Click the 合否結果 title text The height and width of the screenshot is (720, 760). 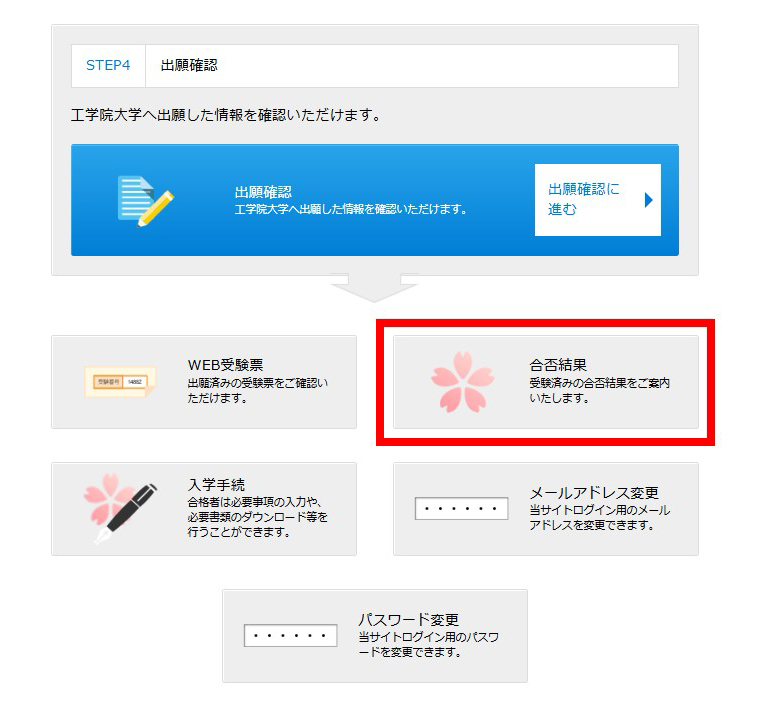558,365
